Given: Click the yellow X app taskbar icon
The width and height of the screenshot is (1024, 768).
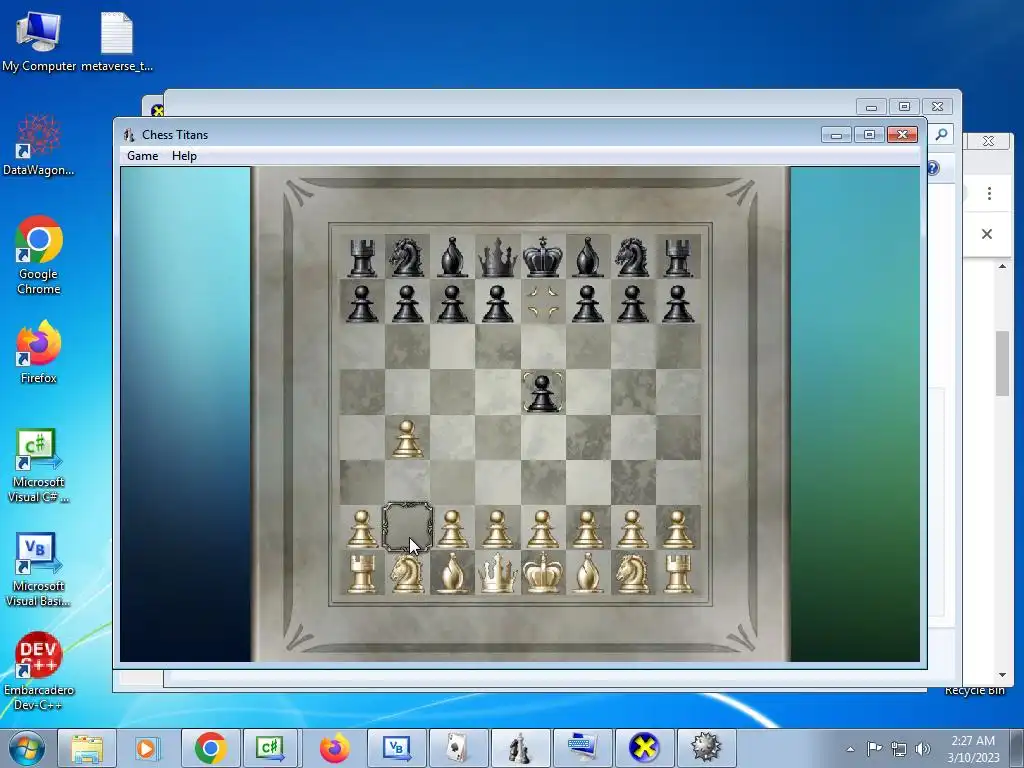Looking at the screenshot, I should (644, 748).
